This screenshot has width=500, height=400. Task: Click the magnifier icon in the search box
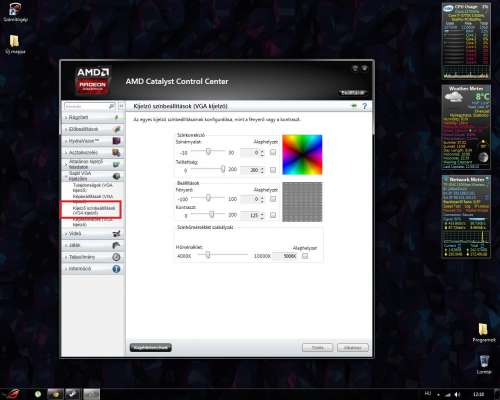point(111,106)
